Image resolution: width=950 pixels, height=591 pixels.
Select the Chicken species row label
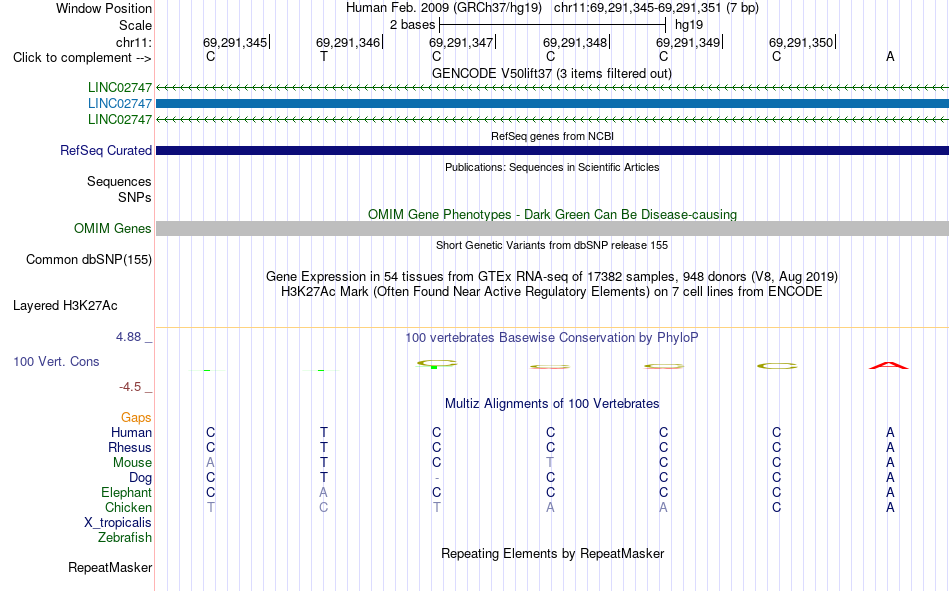point(128,507)
